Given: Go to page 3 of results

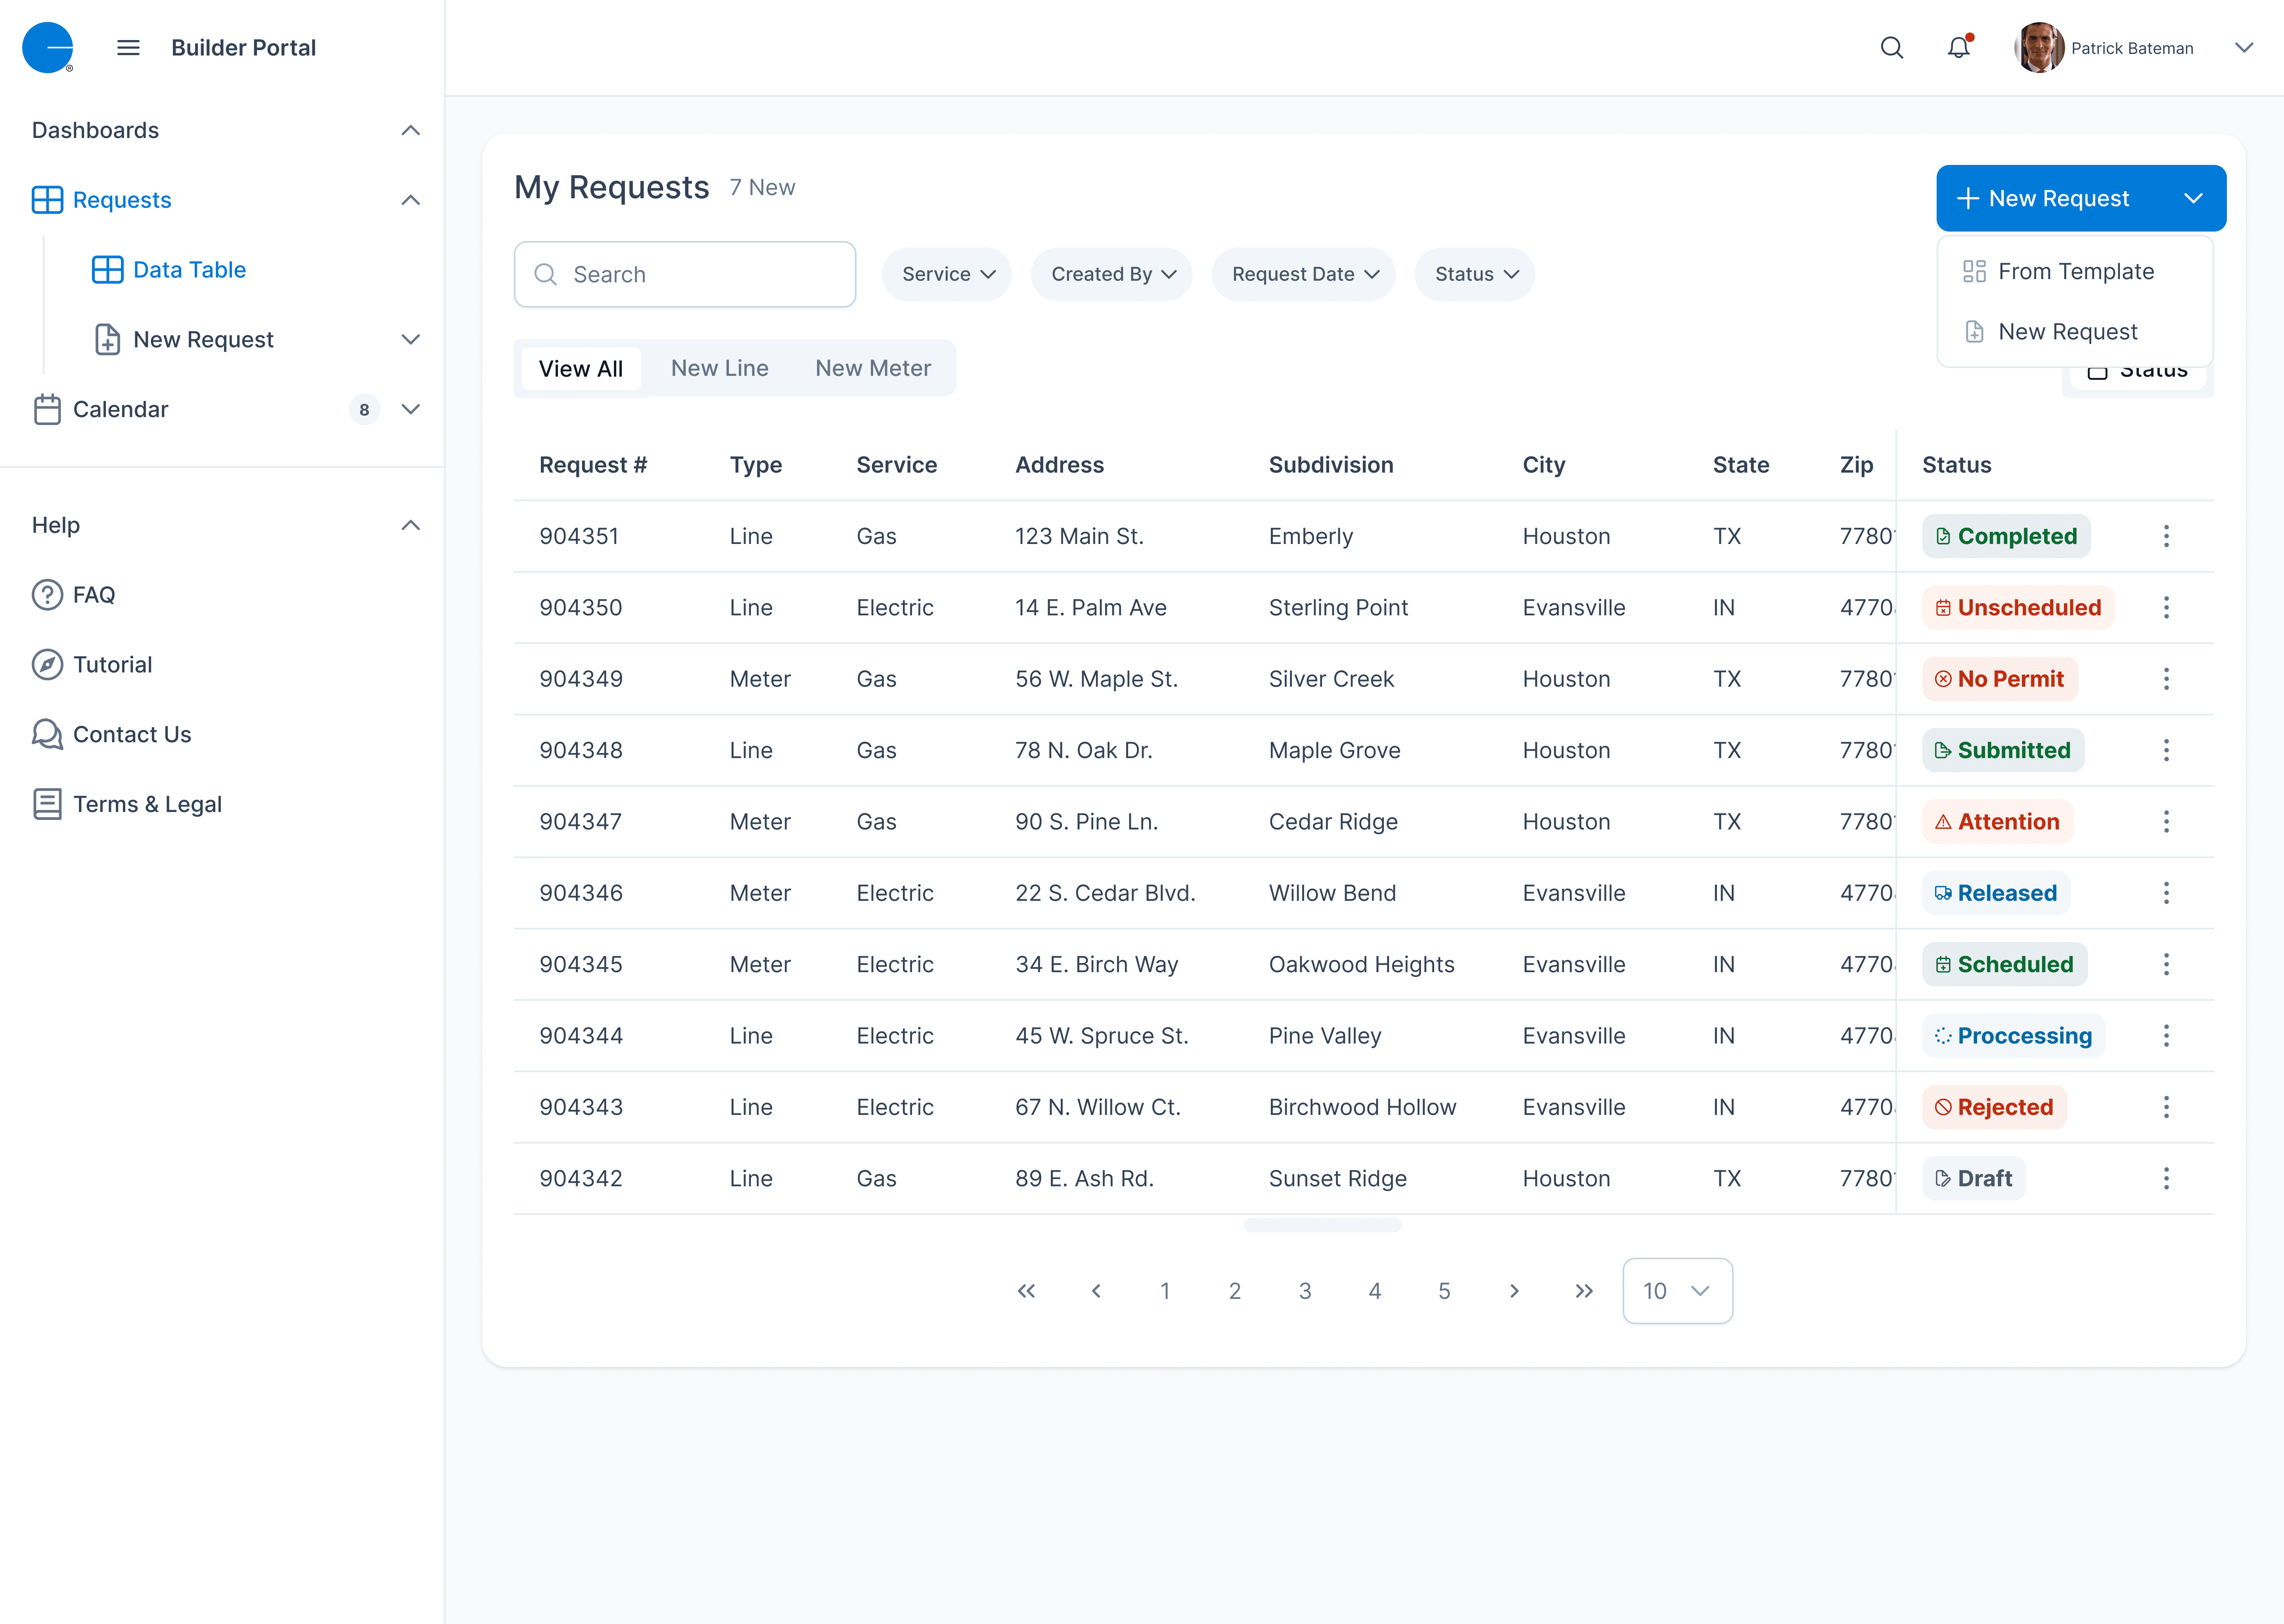Looking at the screenshot, I should (x=1304, y=1291).
